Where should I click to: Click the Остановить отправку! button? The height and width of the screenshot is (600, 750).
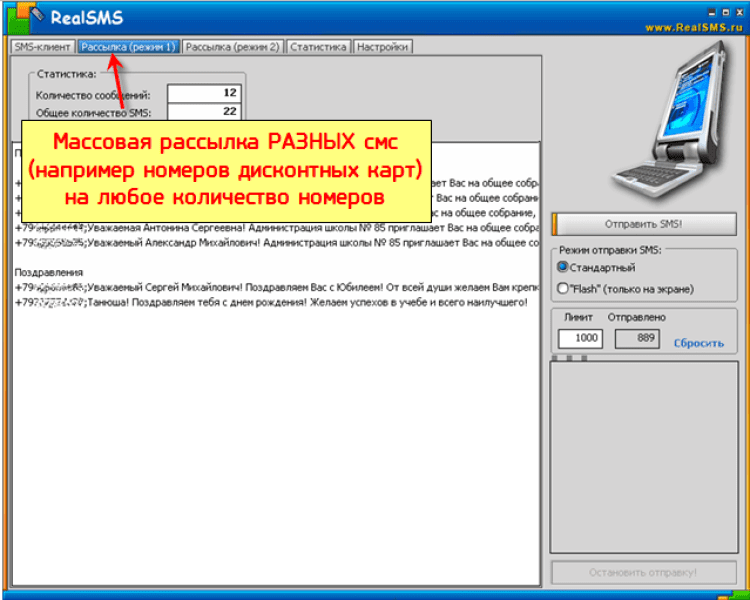644,572
